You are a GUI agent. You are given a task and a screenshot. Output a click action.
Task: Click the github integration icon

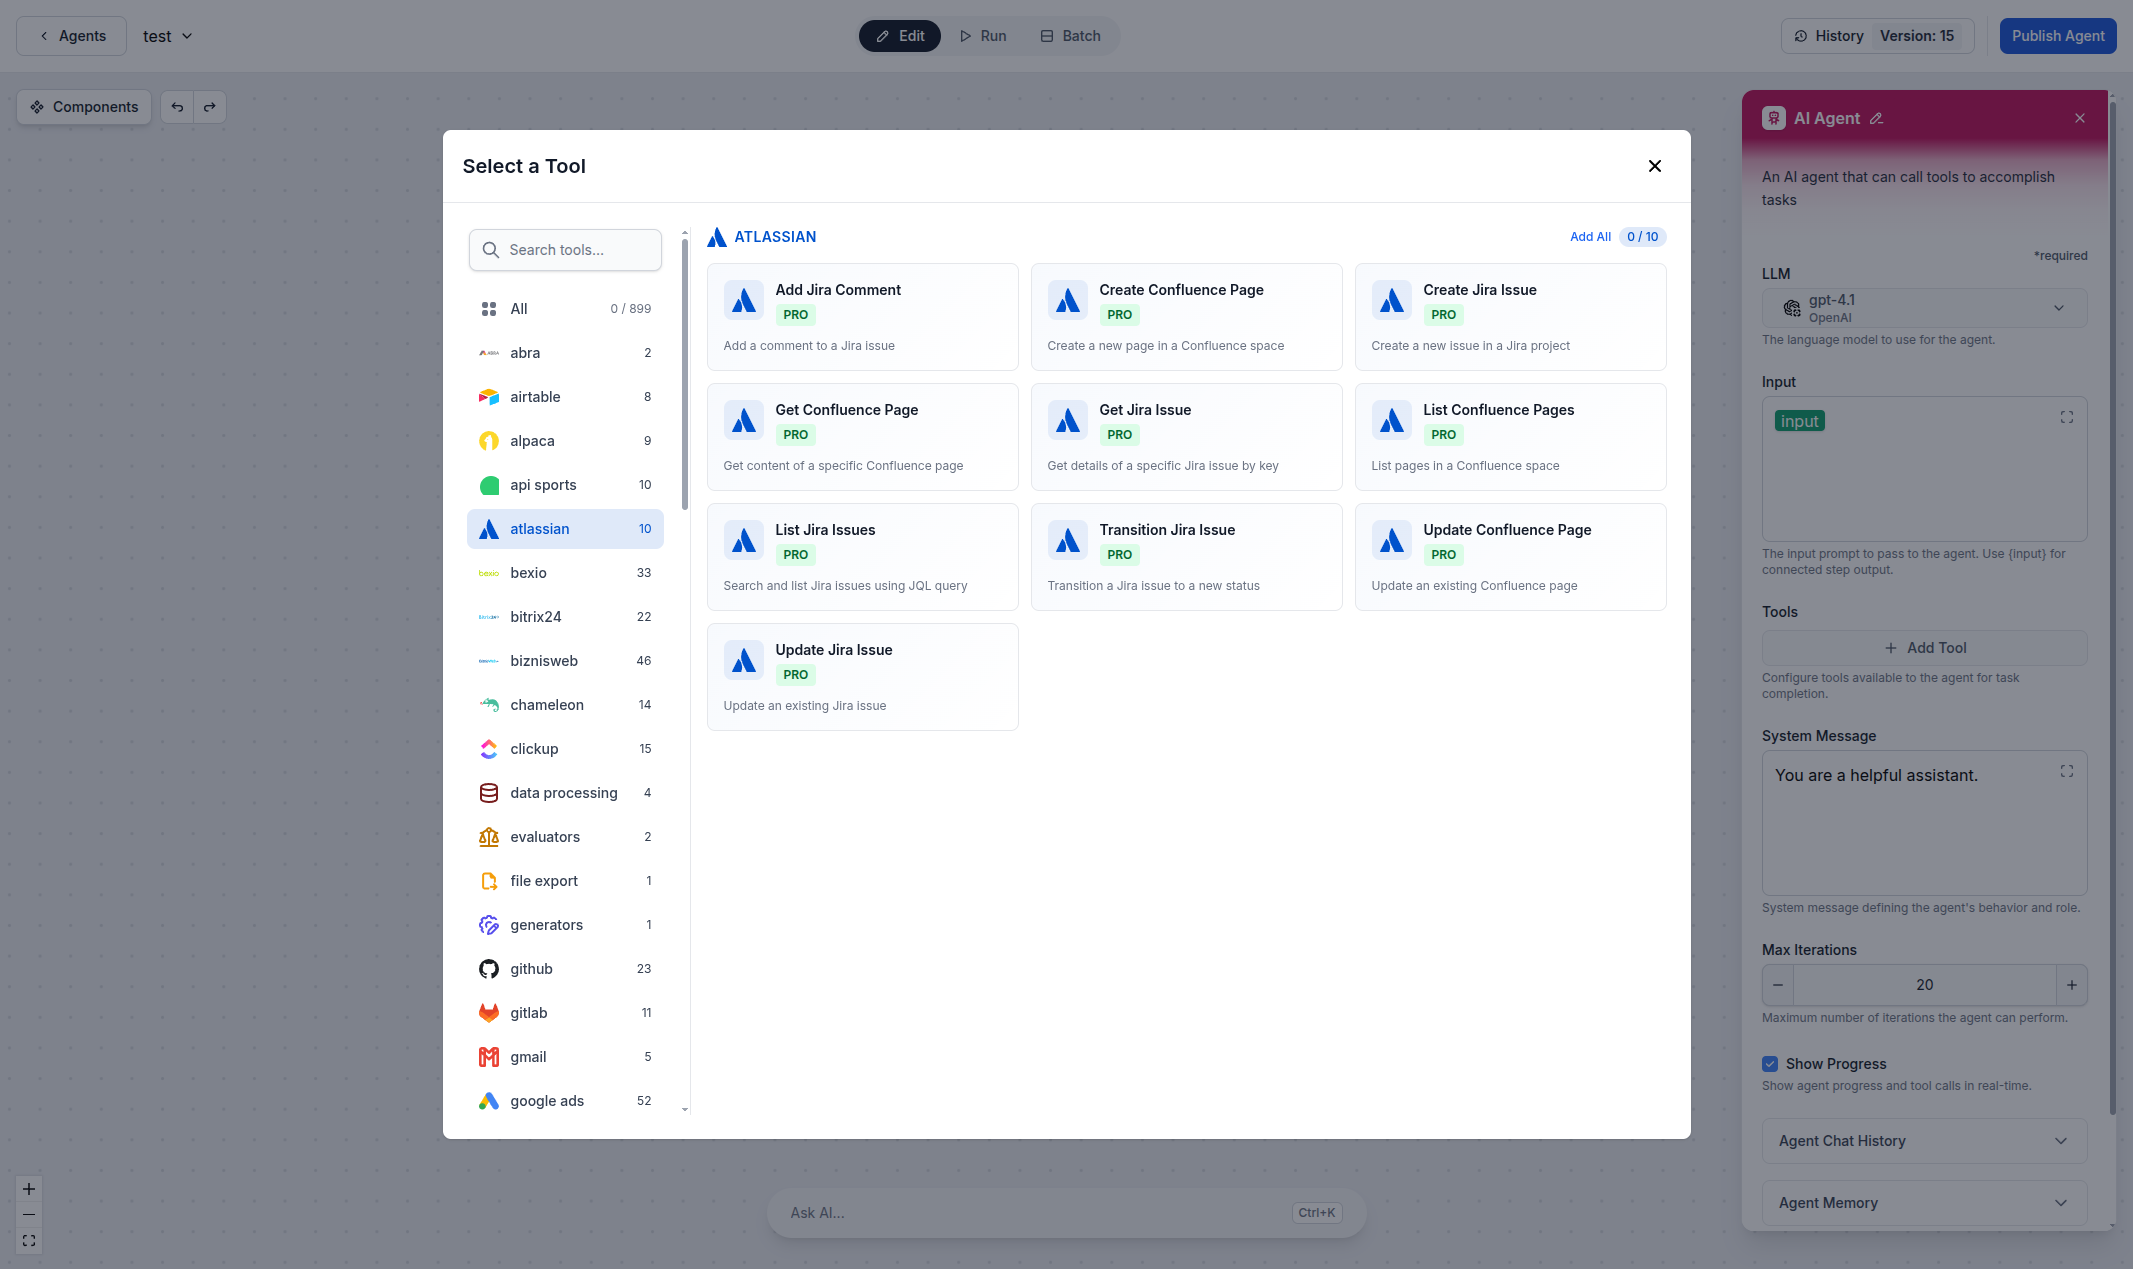(x=489, y=968)
